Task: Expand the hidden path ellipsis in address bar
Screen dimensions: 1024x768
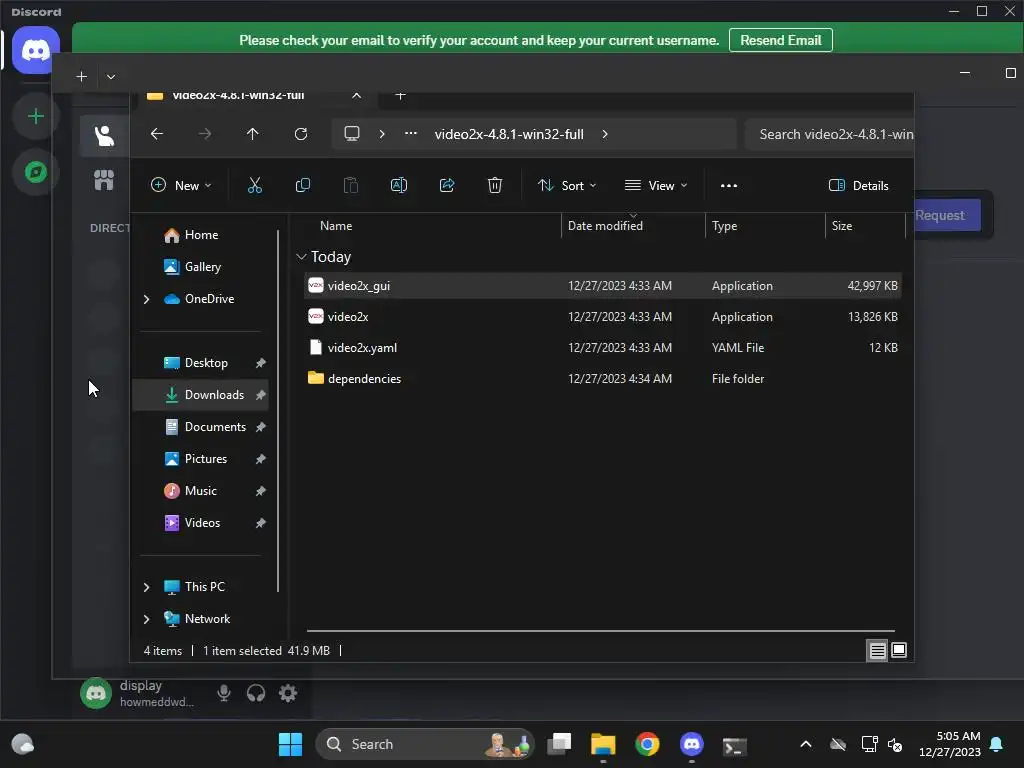Action: pyautogui.click(x=411, y=134)
